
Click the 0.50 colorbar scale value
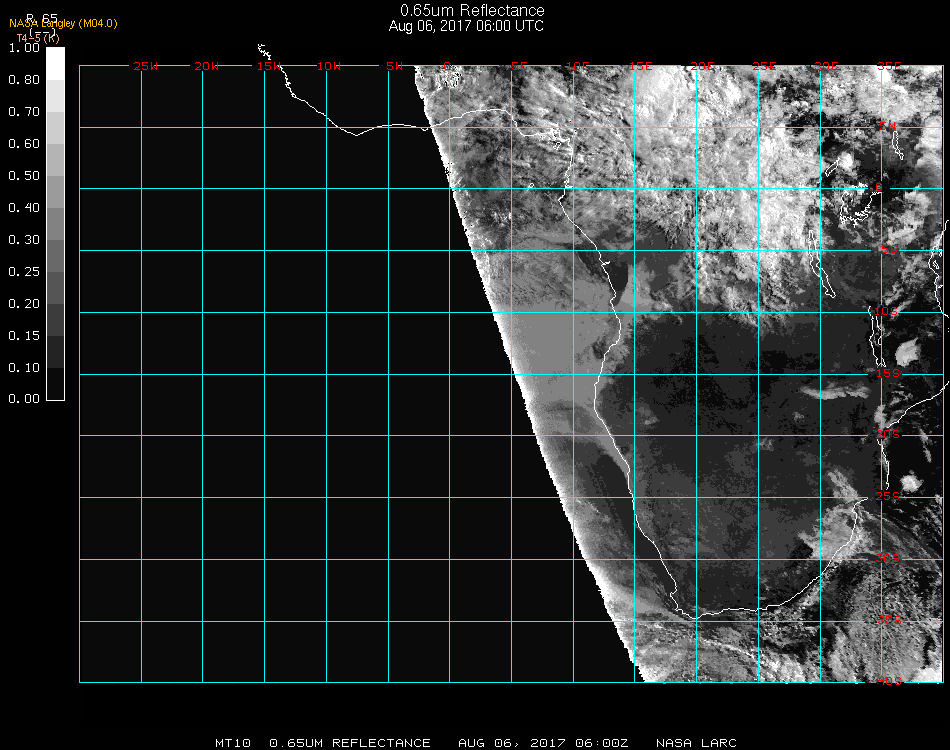click(x=24, y=176)
